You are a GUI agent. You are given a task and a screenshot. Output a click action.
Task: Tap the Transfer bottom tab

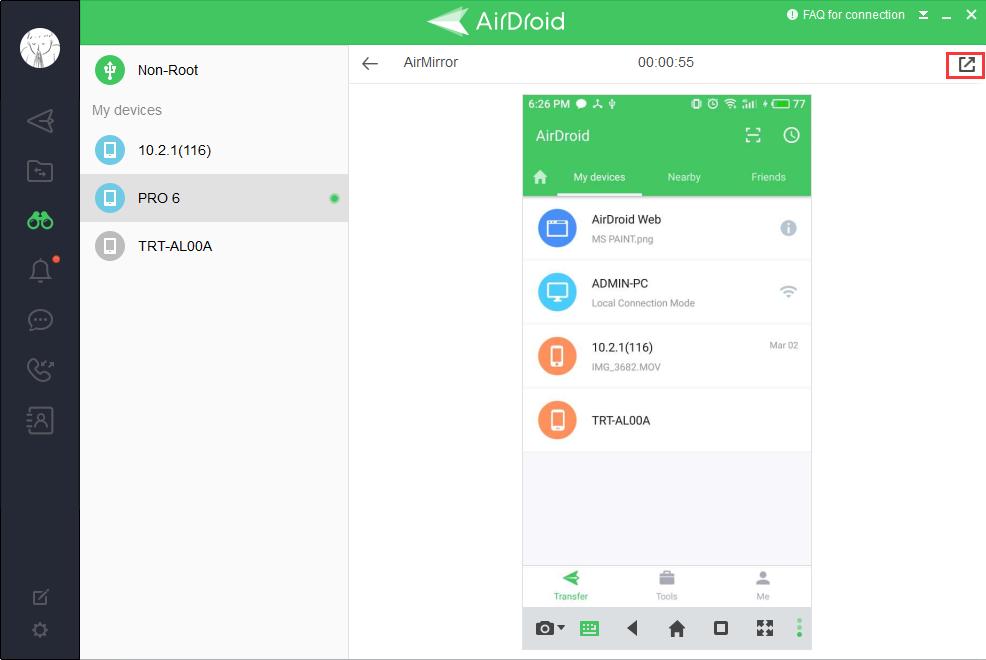pos(571,586)
